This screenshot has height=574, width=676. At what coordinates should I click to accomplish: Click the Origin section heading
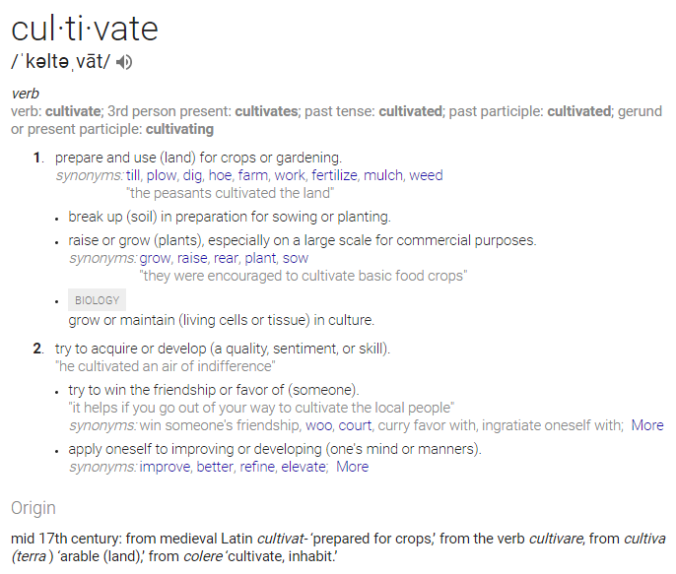(33, 508)
